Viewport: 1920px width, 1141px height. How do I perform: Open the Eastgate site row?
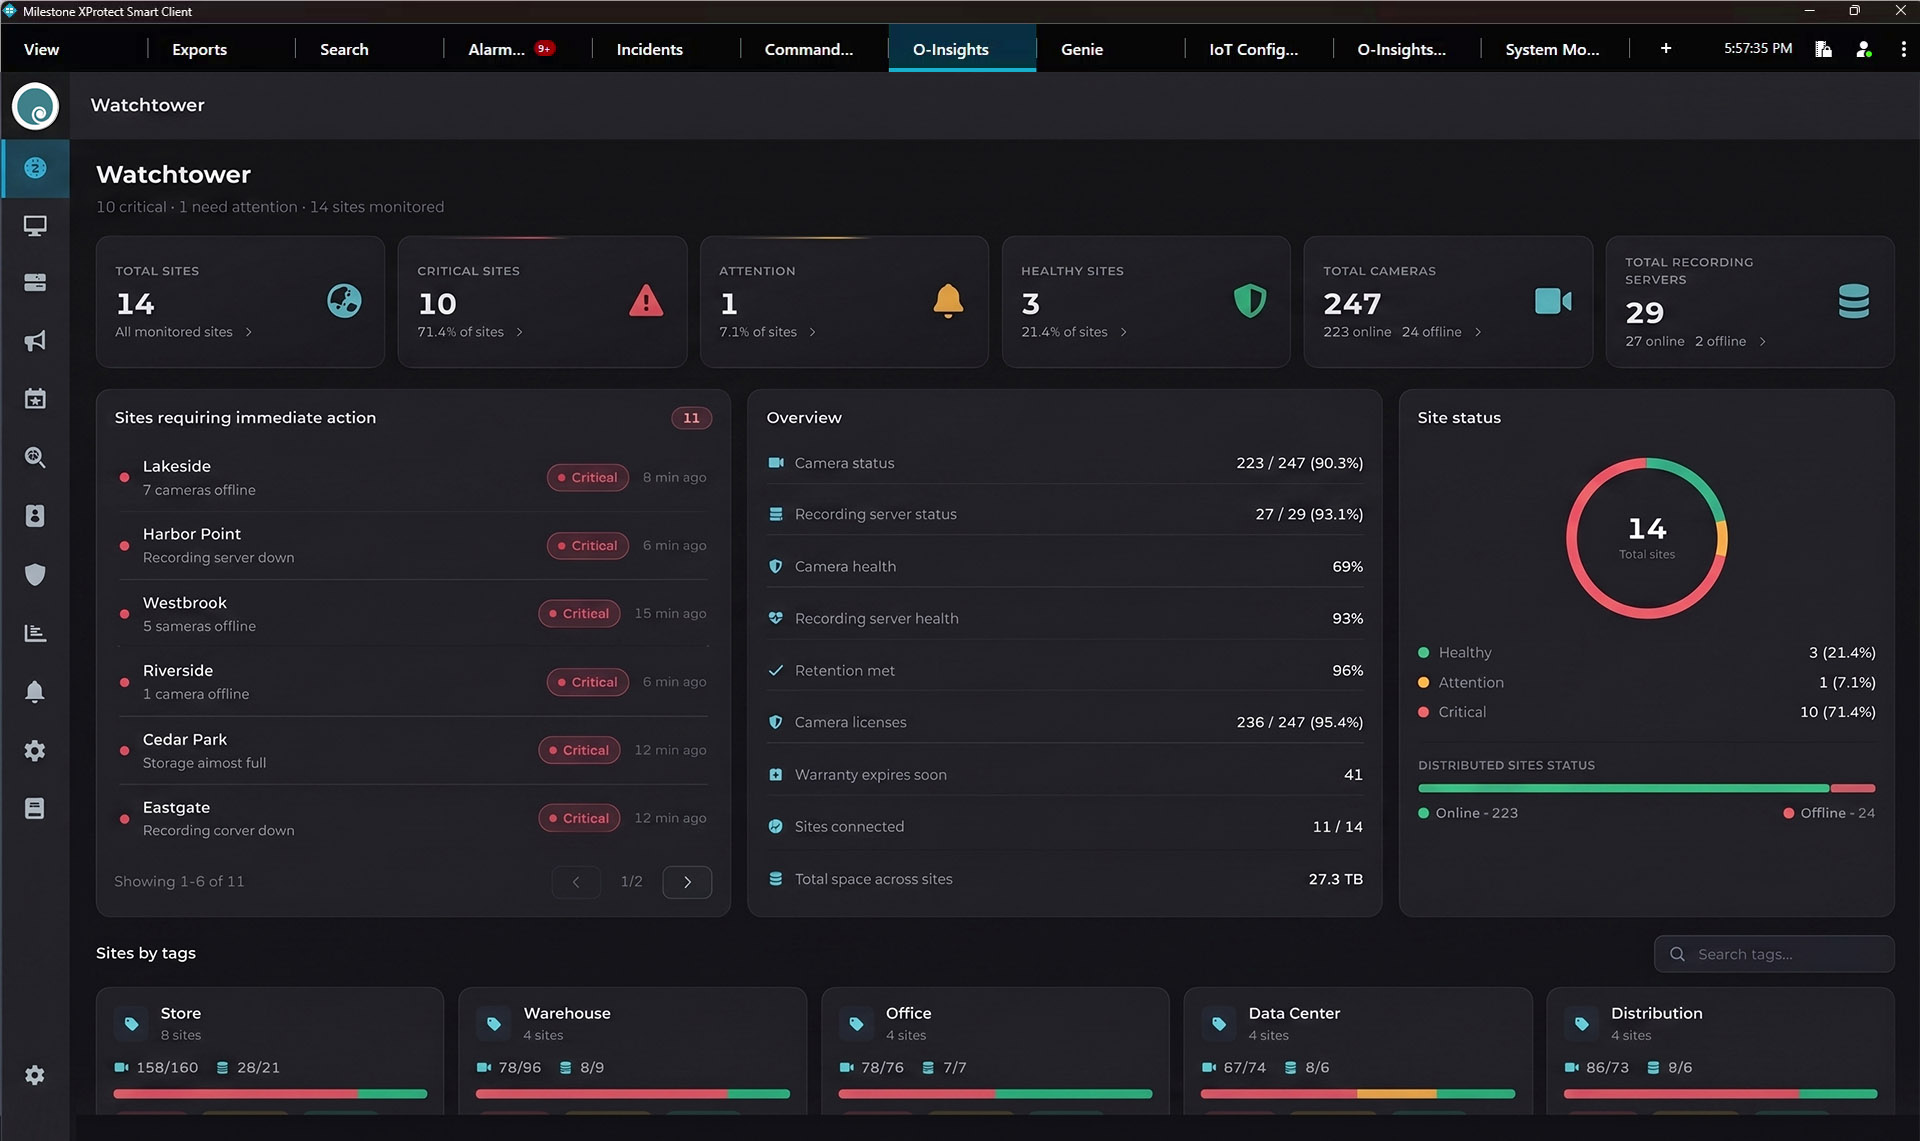(413, 818)
